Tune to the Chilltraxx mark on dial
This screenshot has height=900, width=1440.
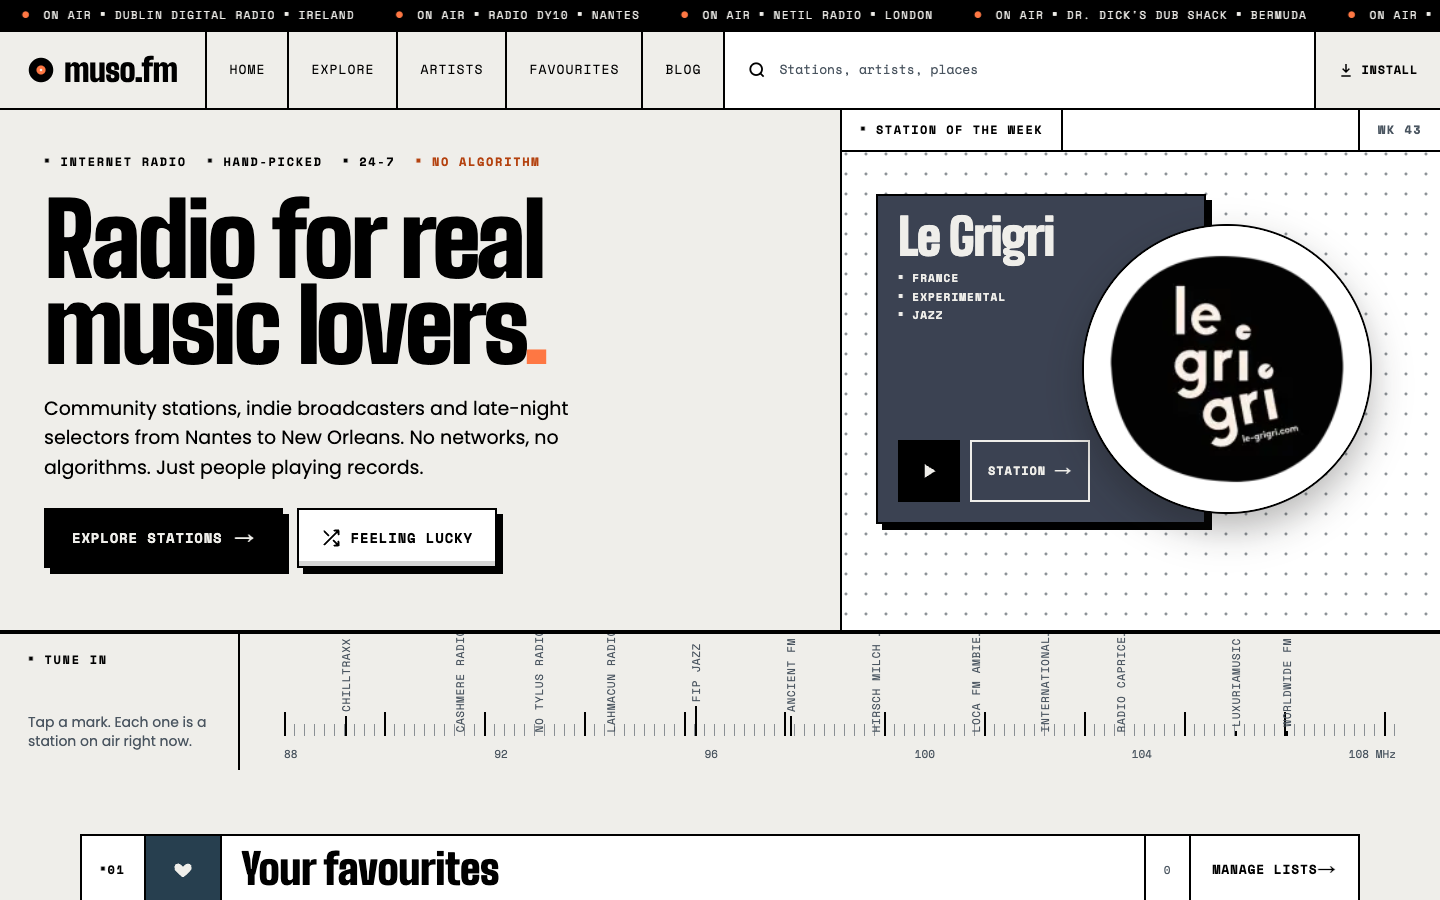pyautogui.click(x=346, y=686)
